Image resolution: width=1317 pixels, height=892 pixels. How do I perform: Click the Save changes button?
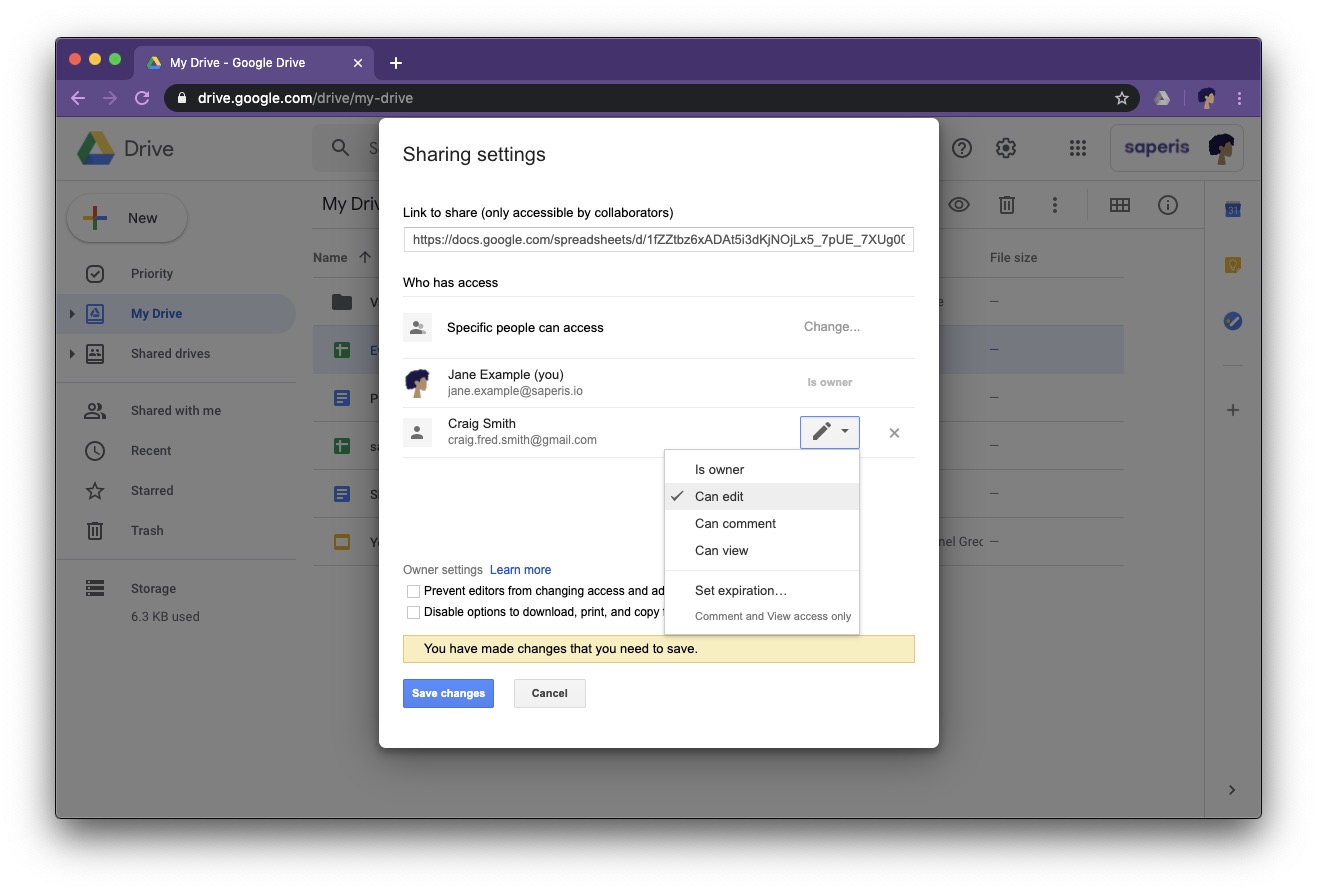448,693
